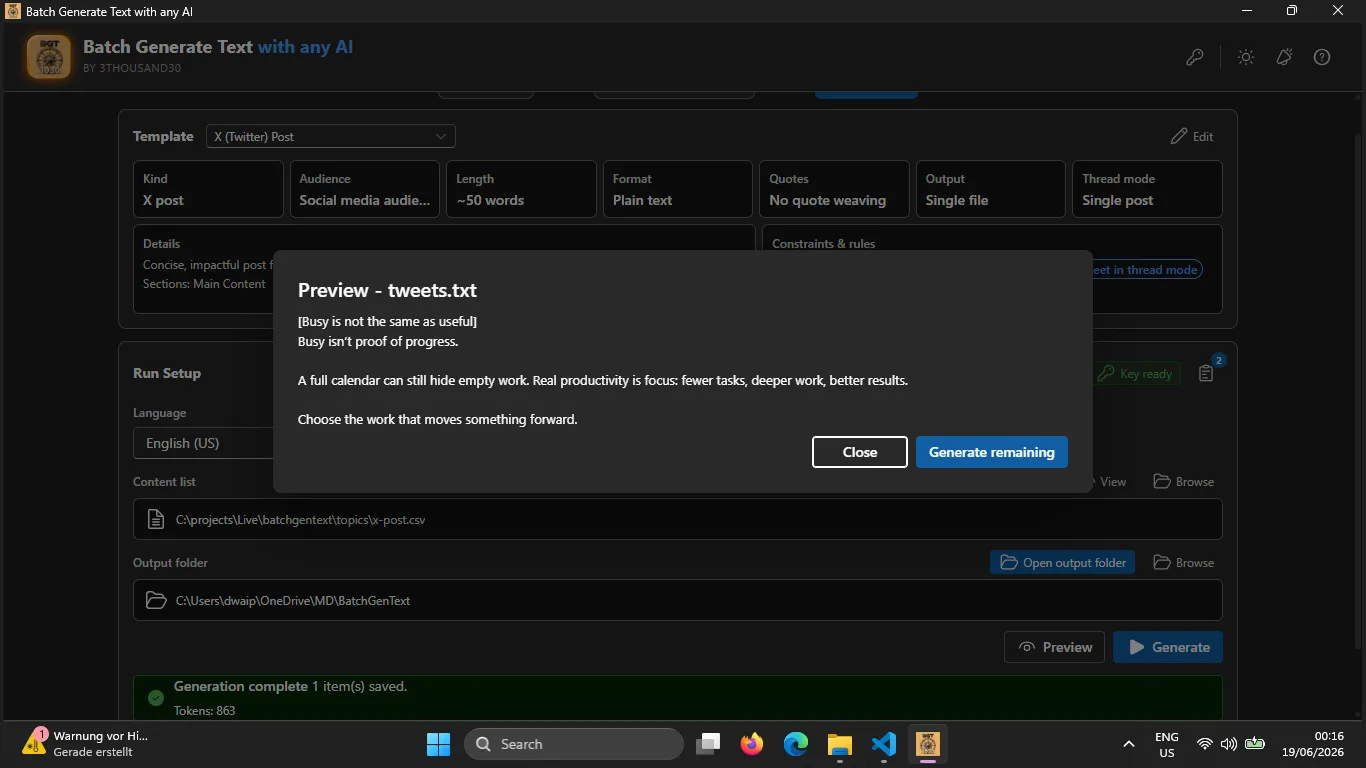Click Browse next to Output folder

tap(1184, 563)
